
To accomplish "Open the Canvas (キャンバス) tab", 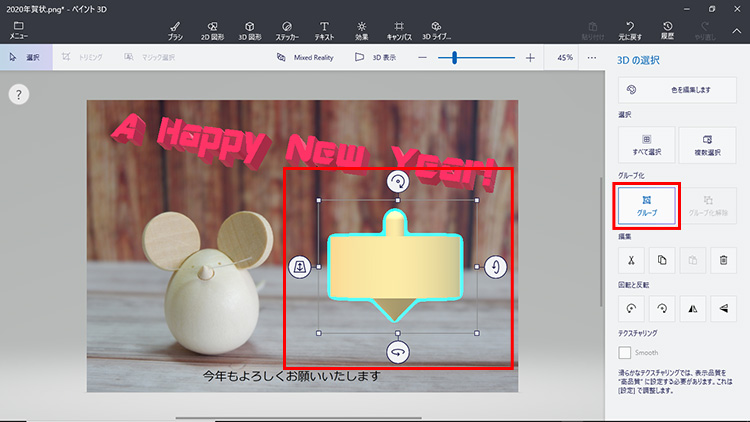I will pyautogui.click(x=399, y=29).
